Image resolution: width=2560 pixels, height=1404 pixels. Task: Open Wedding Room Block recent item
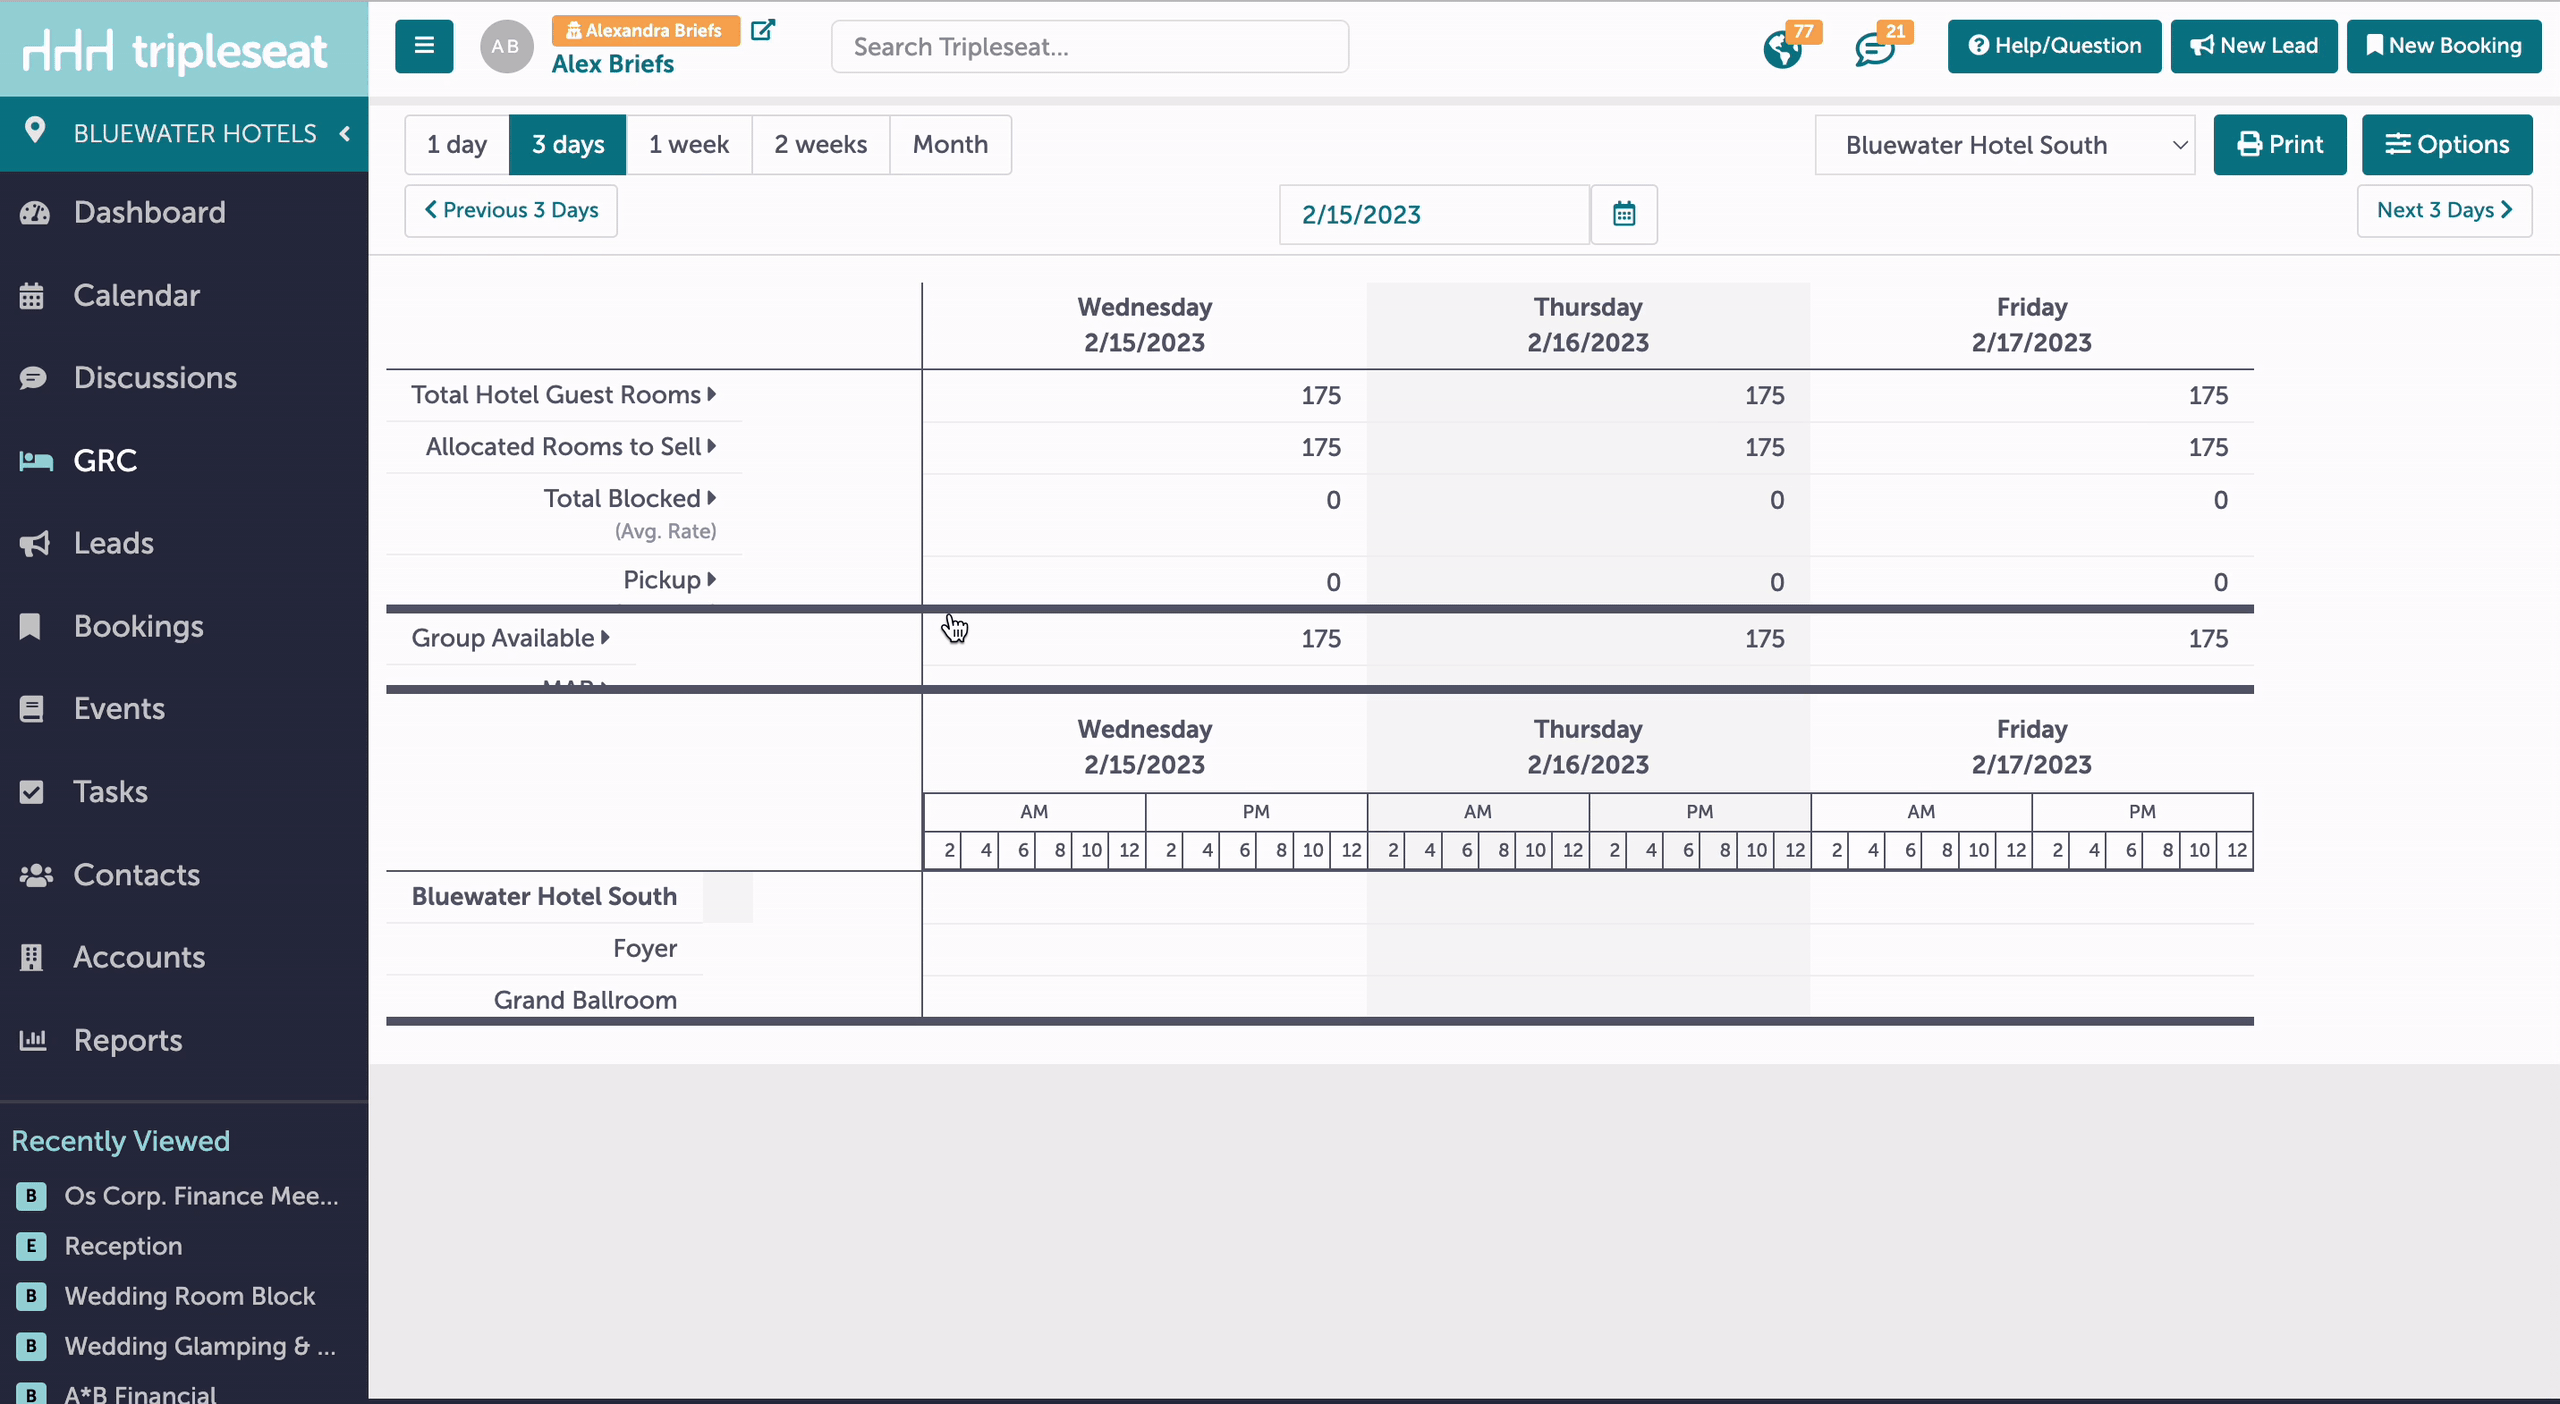(x=190, y=1296)
